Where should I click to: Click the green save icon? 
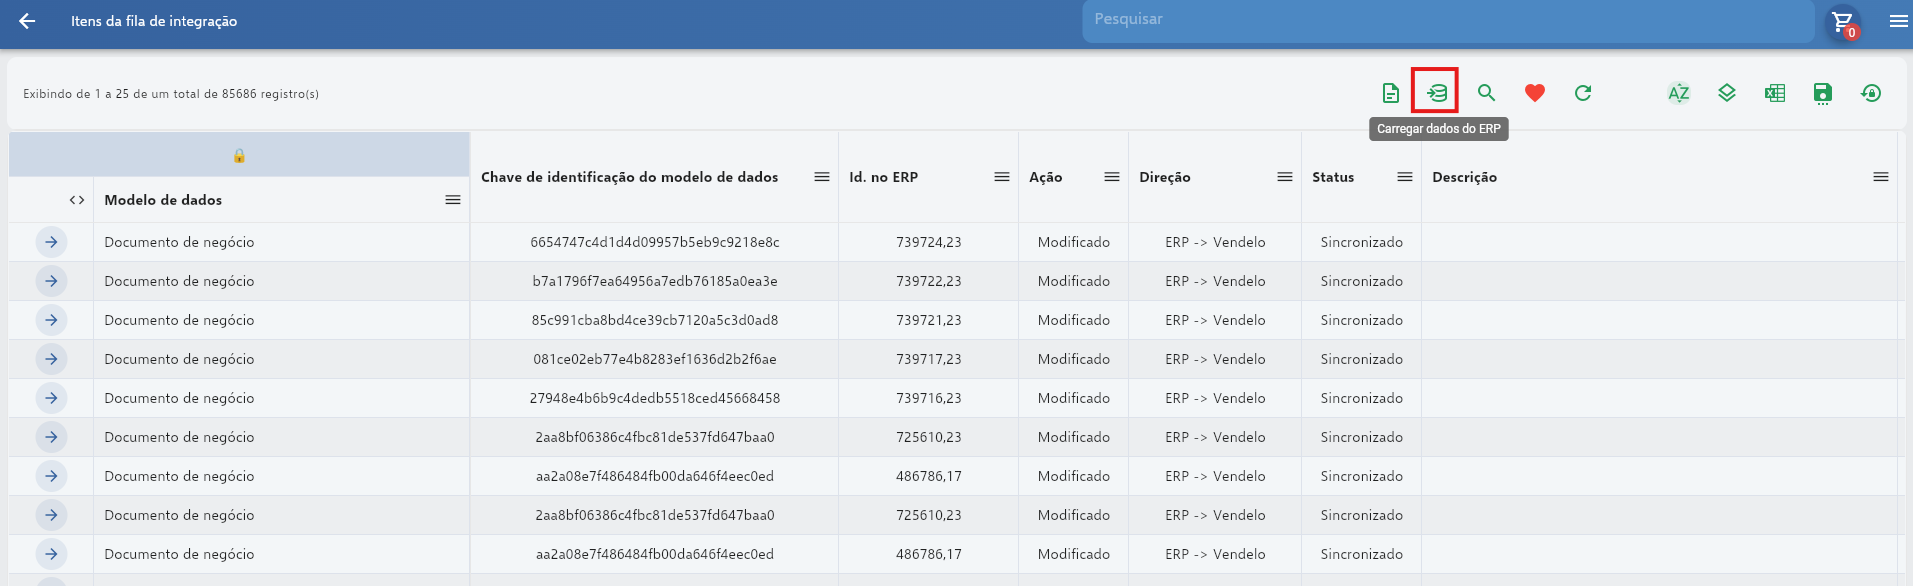(x=1822, y=93)
